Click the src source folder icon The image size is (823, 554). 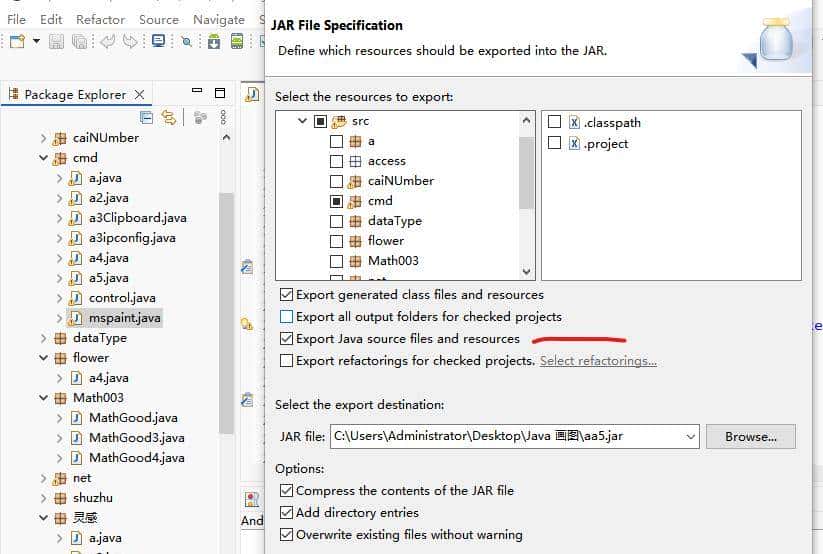pos(339,121)
